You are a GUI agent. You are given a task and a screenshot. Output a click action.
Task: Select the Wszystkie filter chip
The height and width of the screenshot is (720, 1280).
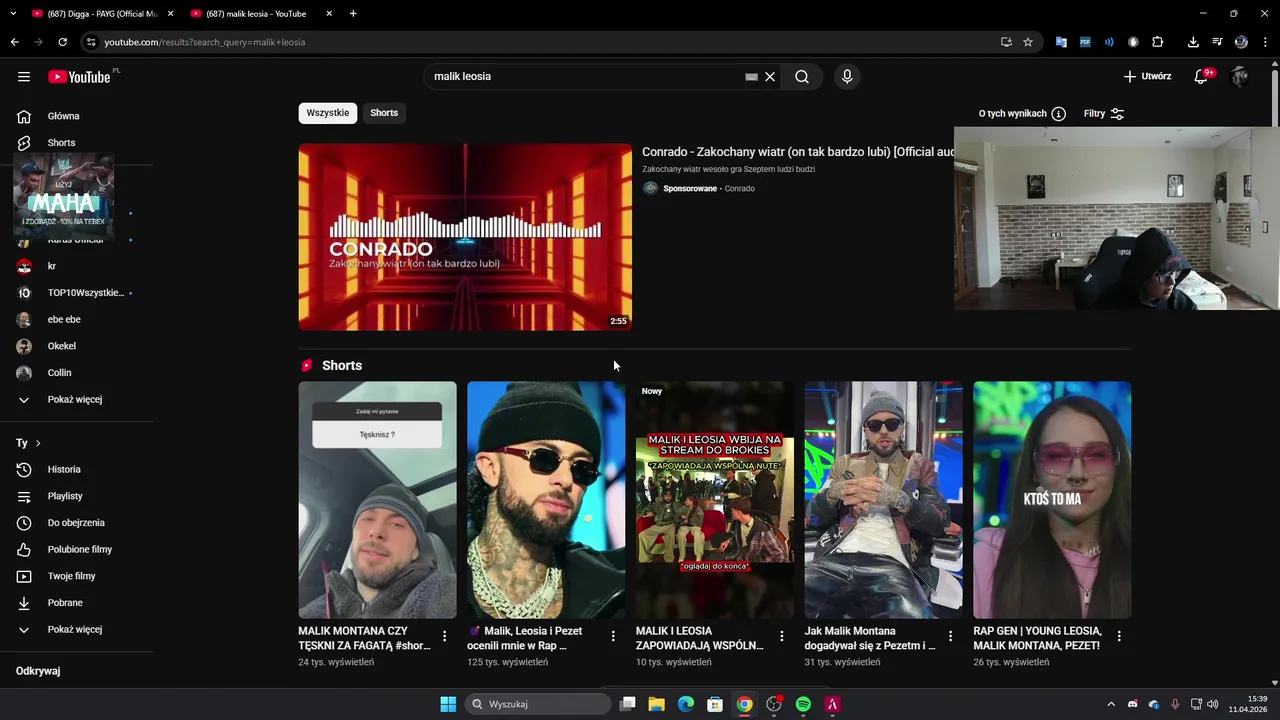328,113
